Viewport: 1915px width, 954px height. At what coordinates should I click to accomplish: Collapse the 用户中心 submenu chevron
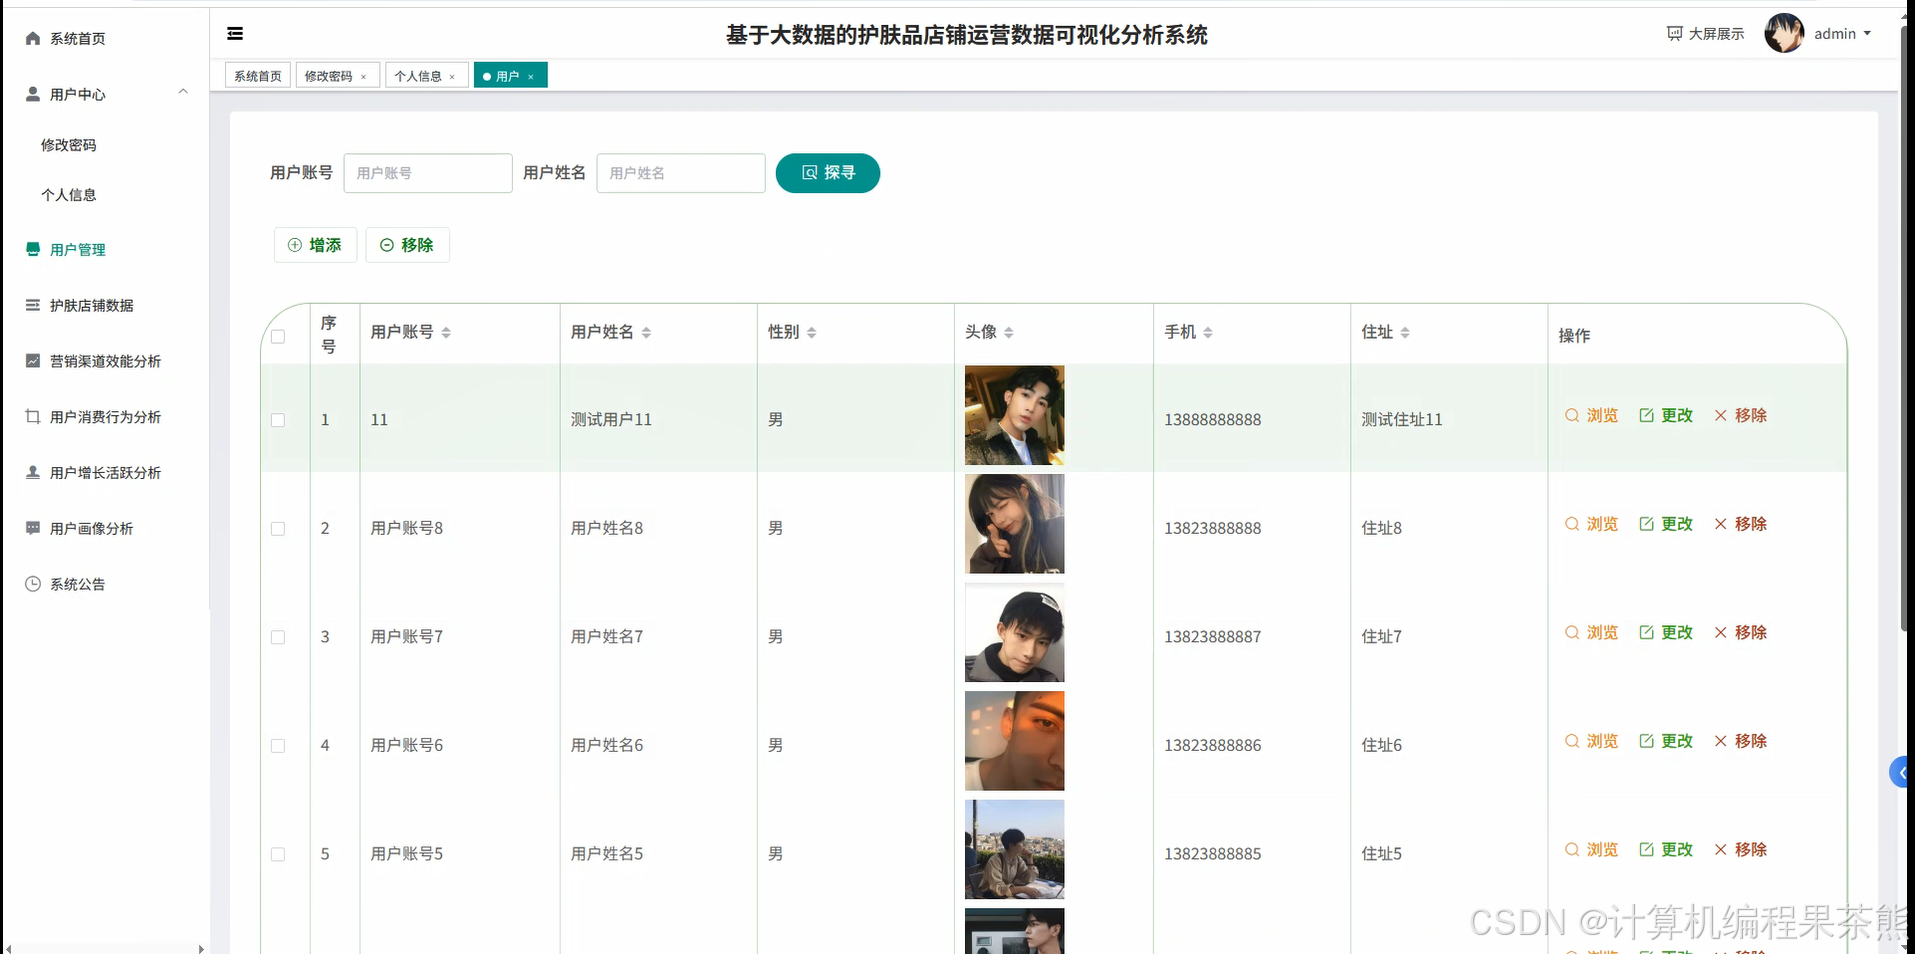coord(183,92)
